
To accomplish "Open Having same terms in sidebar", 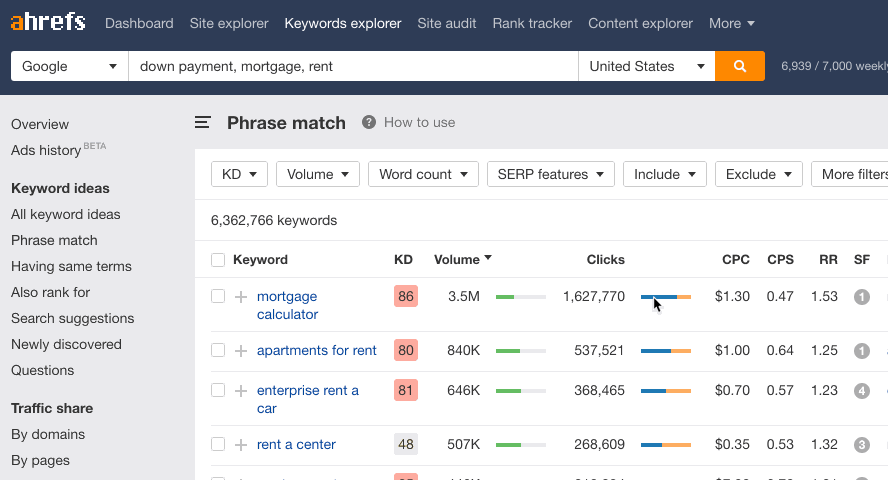I will pyautogui.click(x=71, y=267).
